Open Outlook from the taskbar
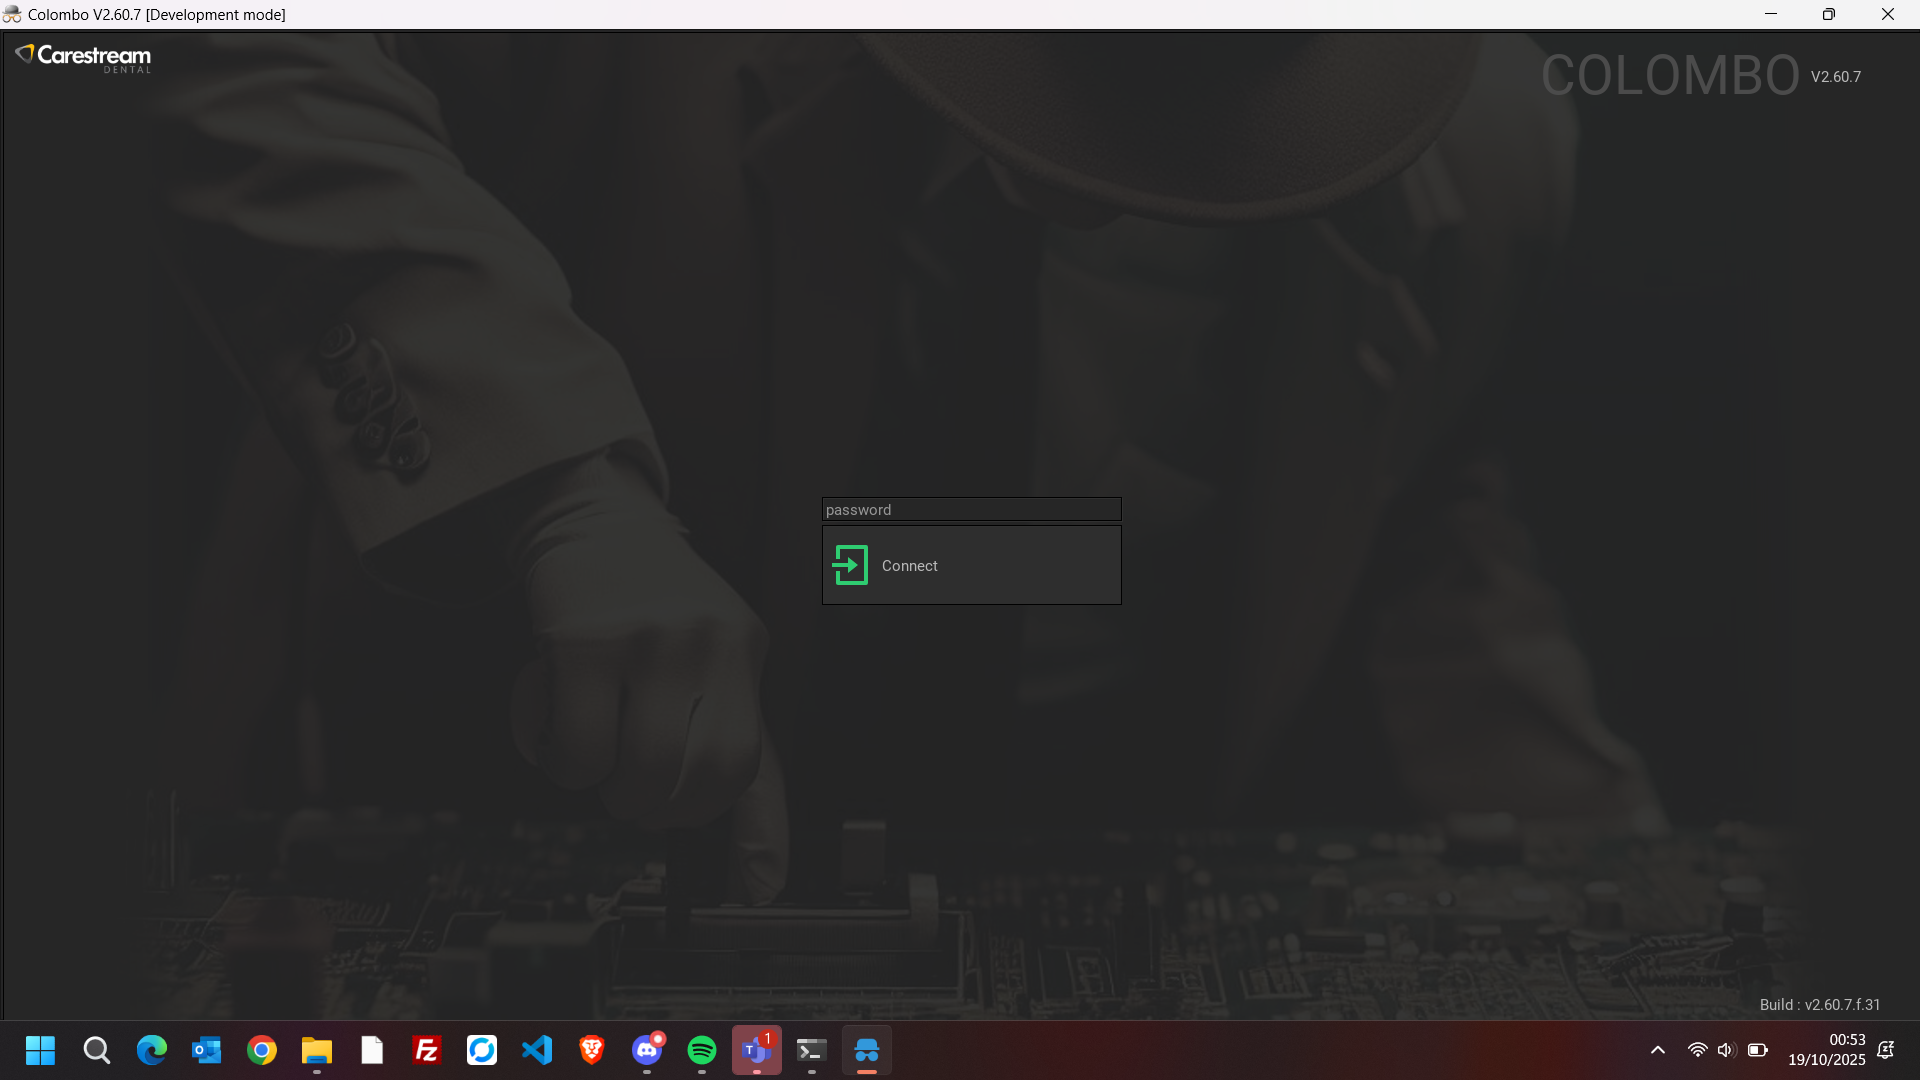Image resolution: width=1920 pixels, height=1080 pixels. (207, 1051)
